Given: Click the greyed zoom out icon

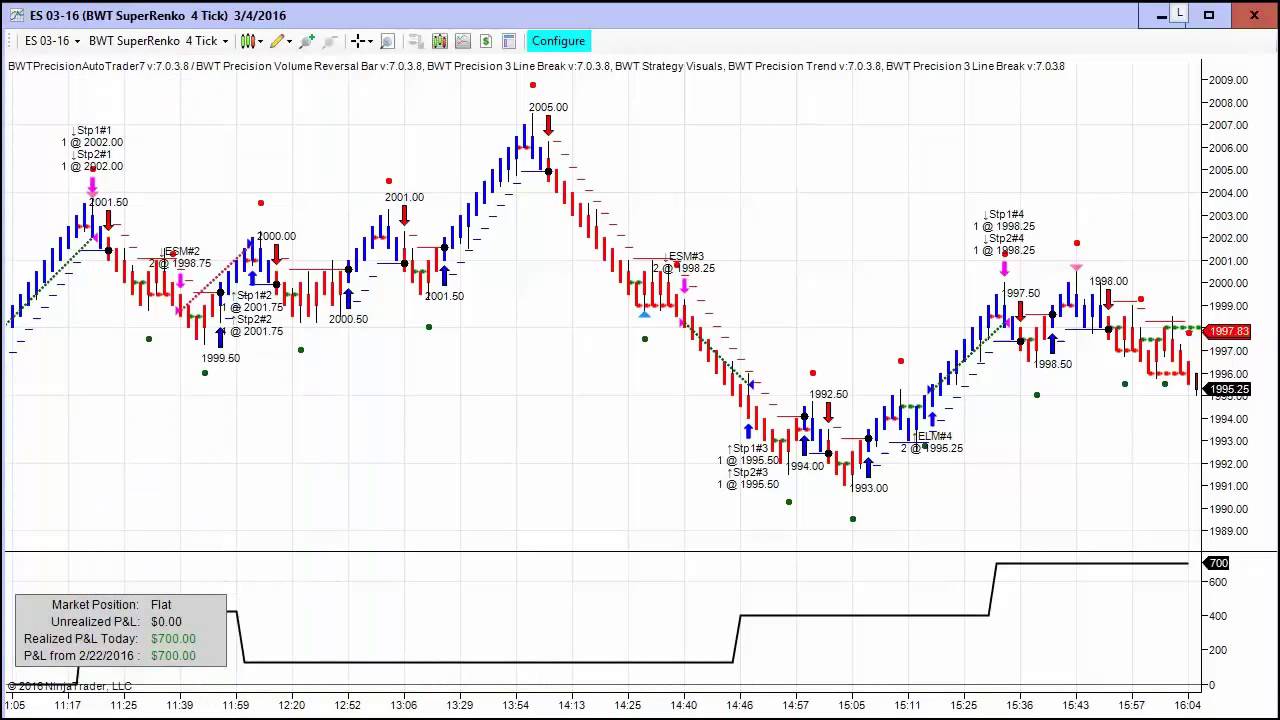Looking at the screenshot, I should [330, 41].
